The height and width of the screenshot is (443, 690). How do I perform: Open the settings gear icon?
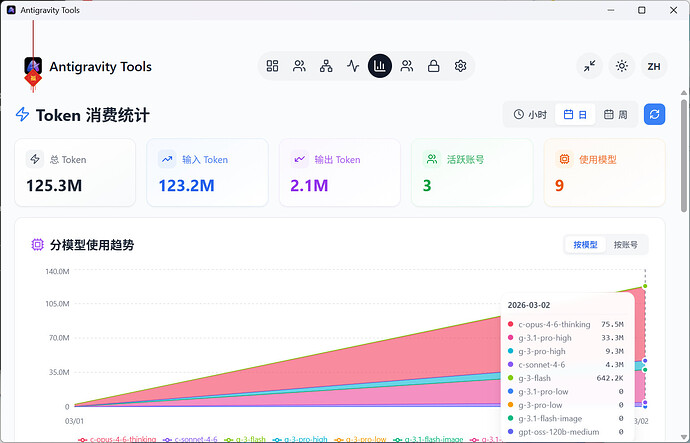click(x=460, y=66)
